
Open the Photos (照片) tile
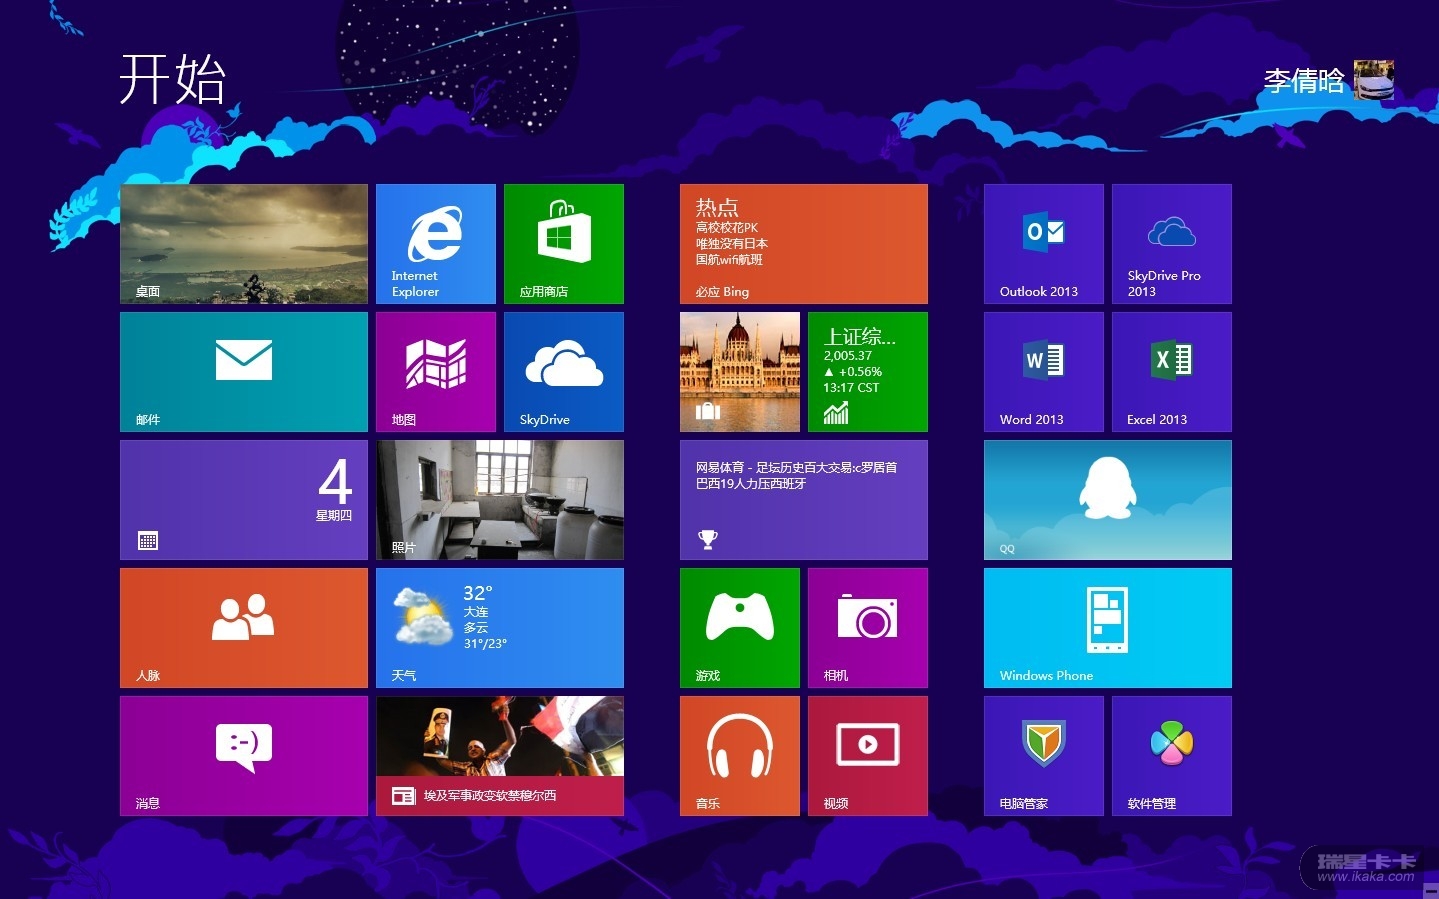pos(500,500)
